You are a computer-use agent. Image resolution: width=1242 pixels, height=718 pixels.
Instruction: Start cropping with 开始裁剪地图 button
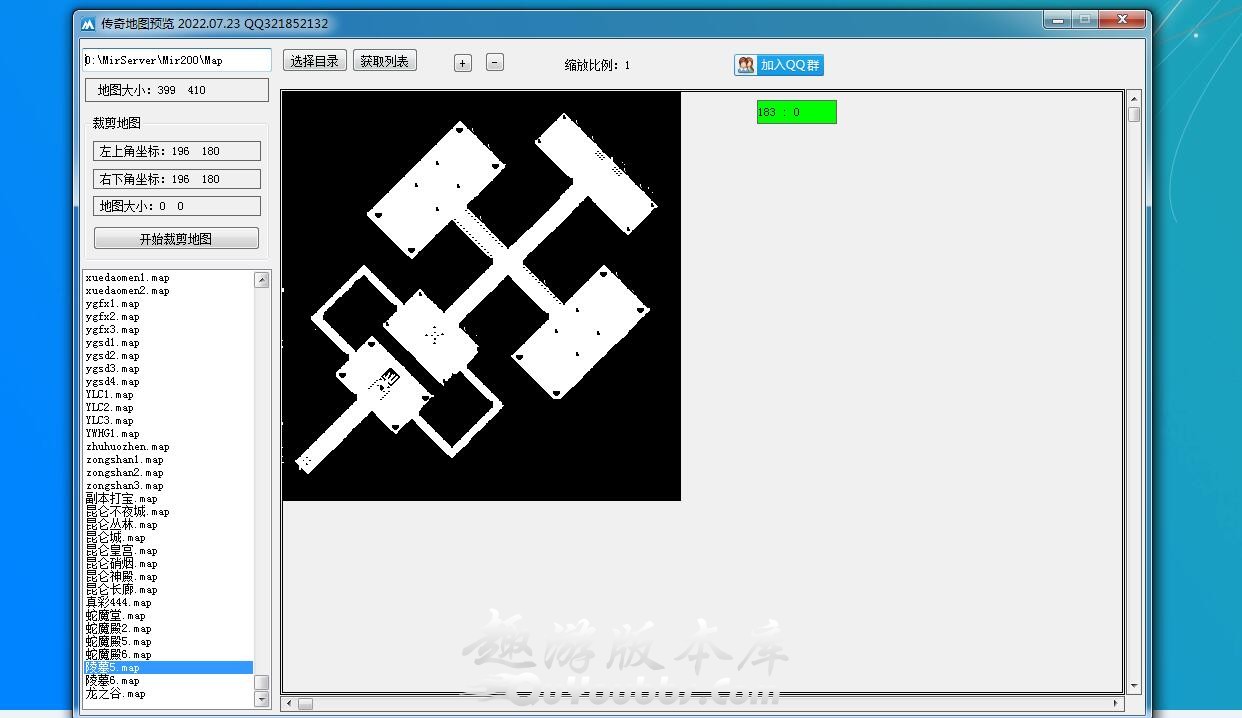(176, 239)
